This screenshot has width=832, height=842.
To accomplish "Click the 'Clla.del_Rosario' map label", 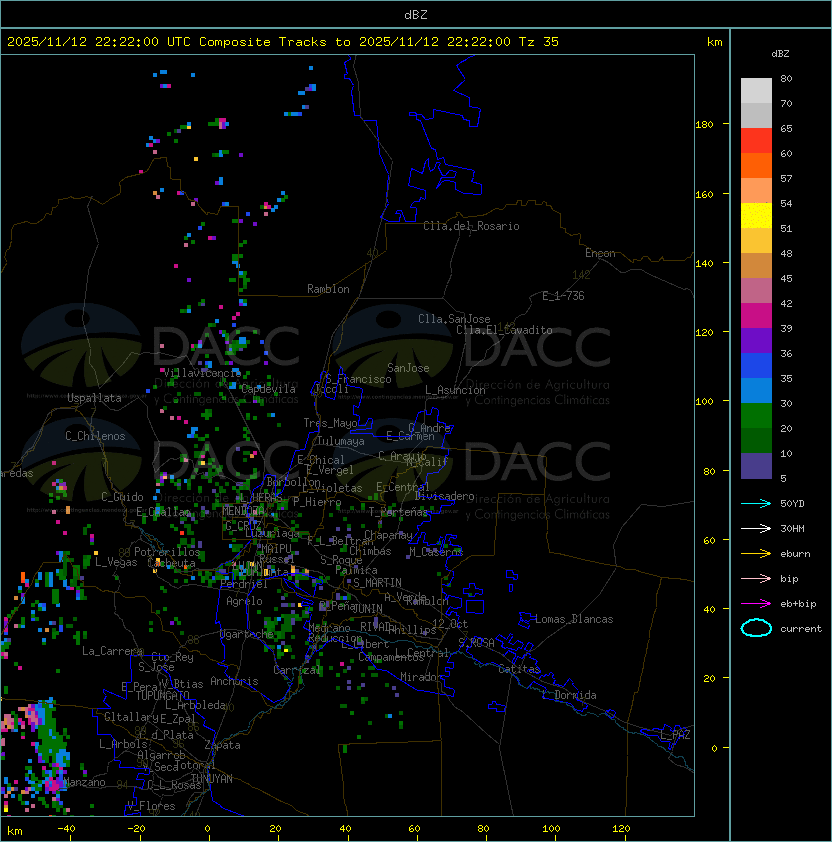I will pyautogui.click(x=471, y=226).
